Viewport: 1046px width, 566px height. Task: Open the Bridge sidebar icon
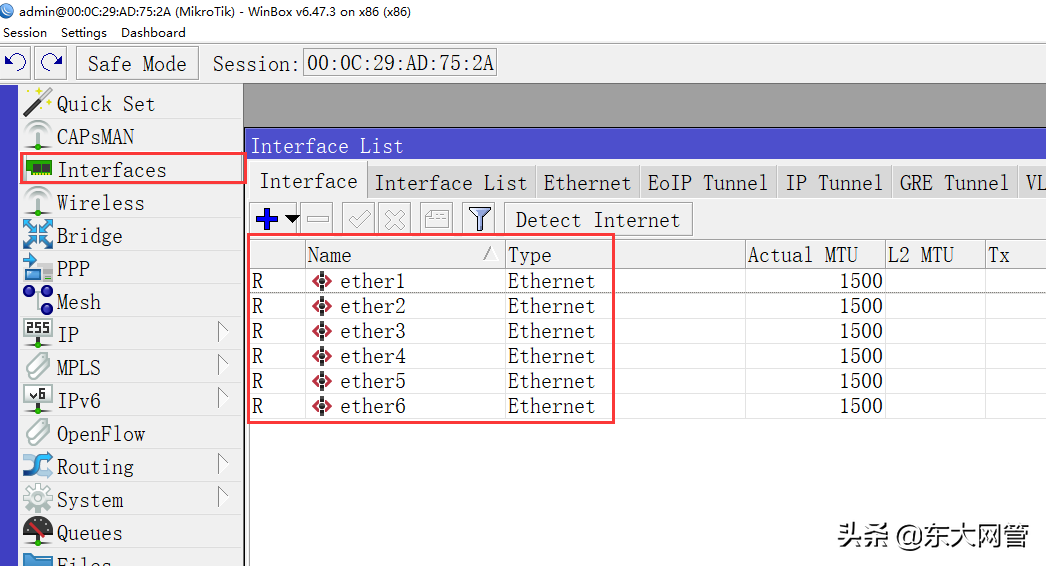click(x=38, y=235)
